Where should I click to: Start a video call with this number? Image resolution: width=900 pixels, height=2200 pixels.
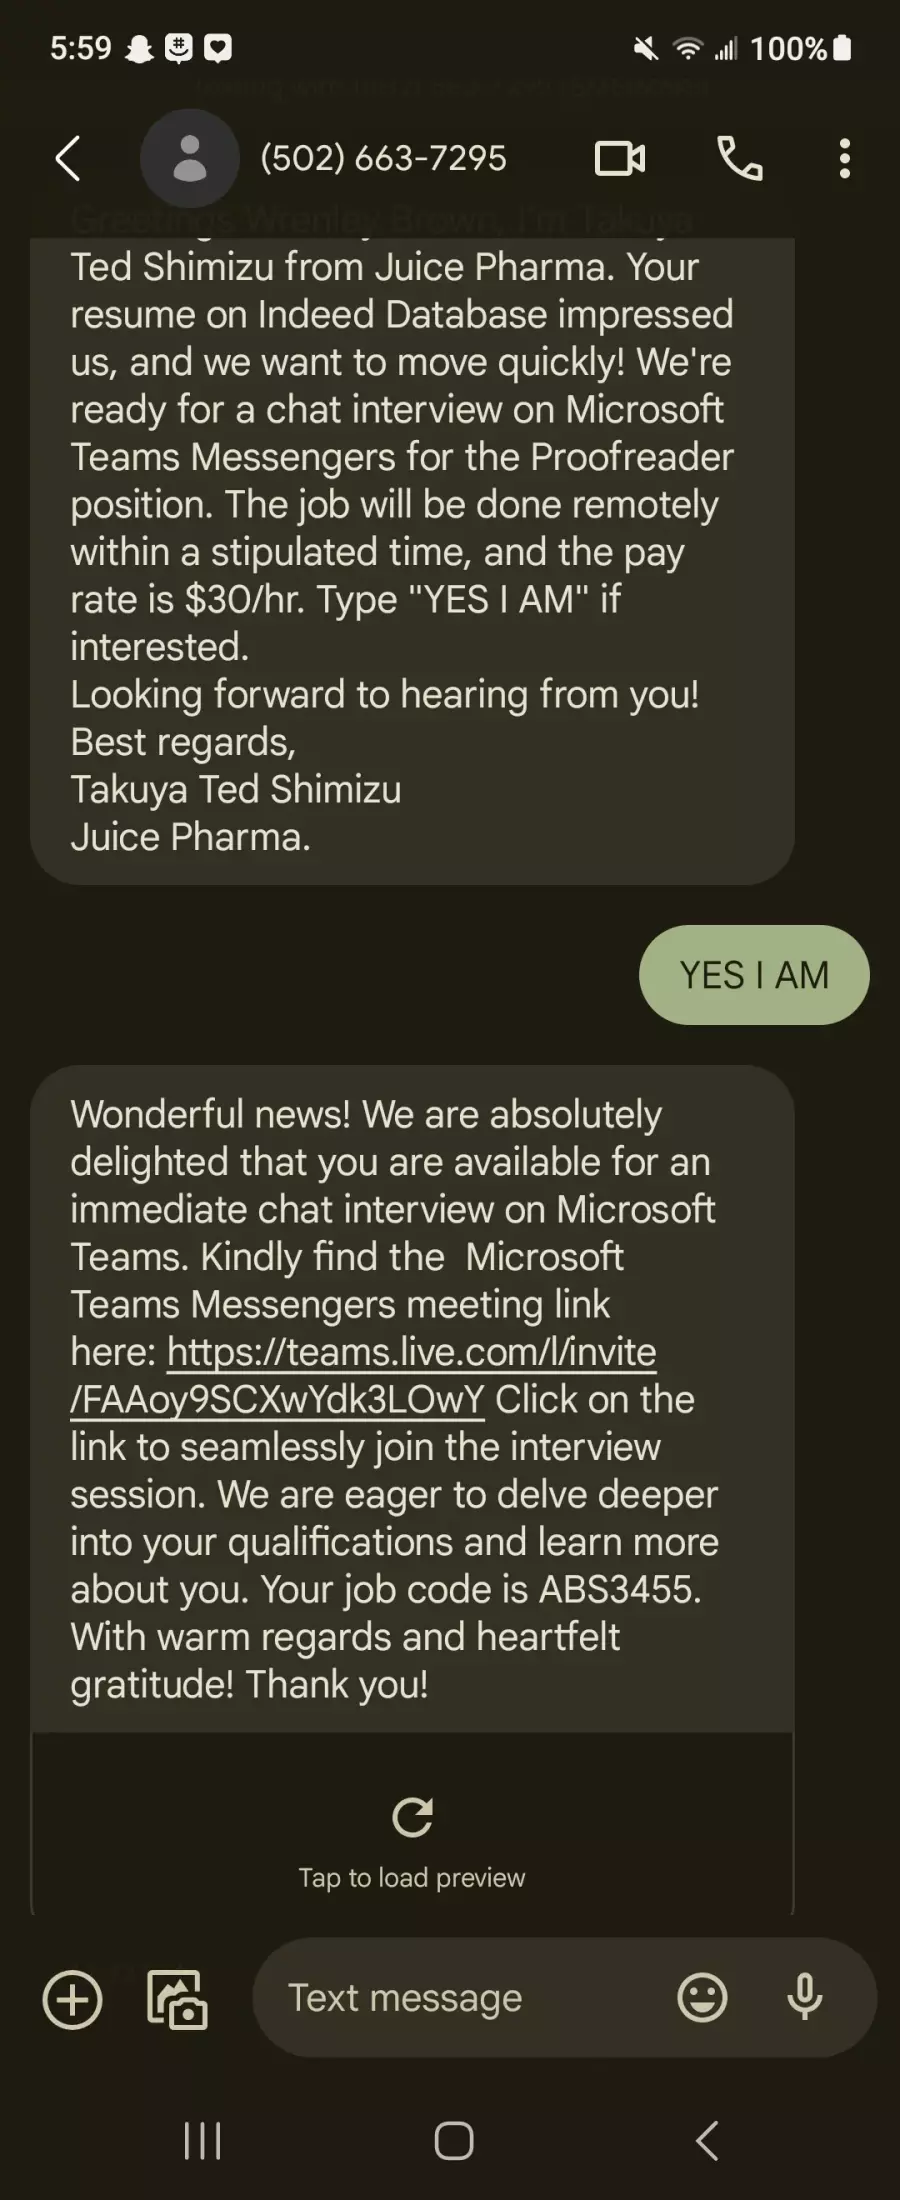click(x=620, y=158)
